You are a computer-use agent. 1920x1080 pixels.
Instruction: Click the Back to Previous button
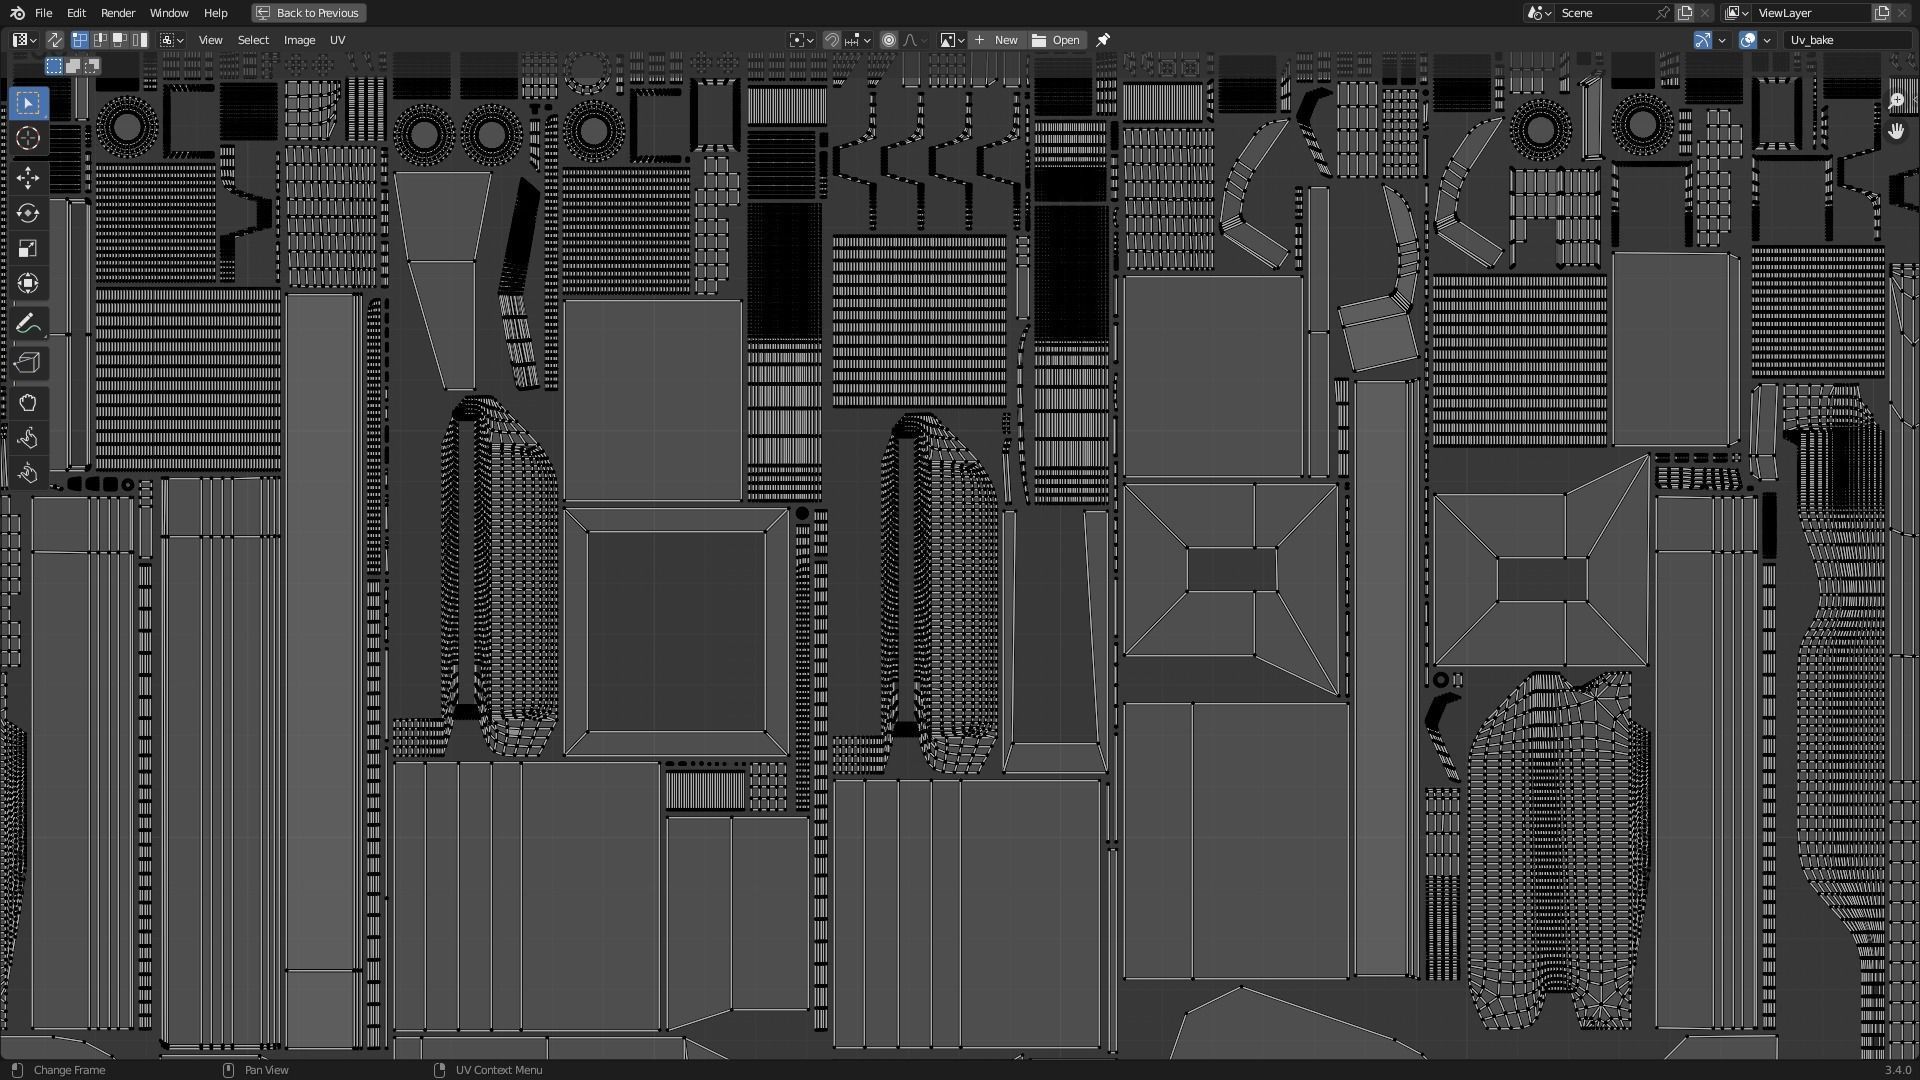[x=308, y=13]
